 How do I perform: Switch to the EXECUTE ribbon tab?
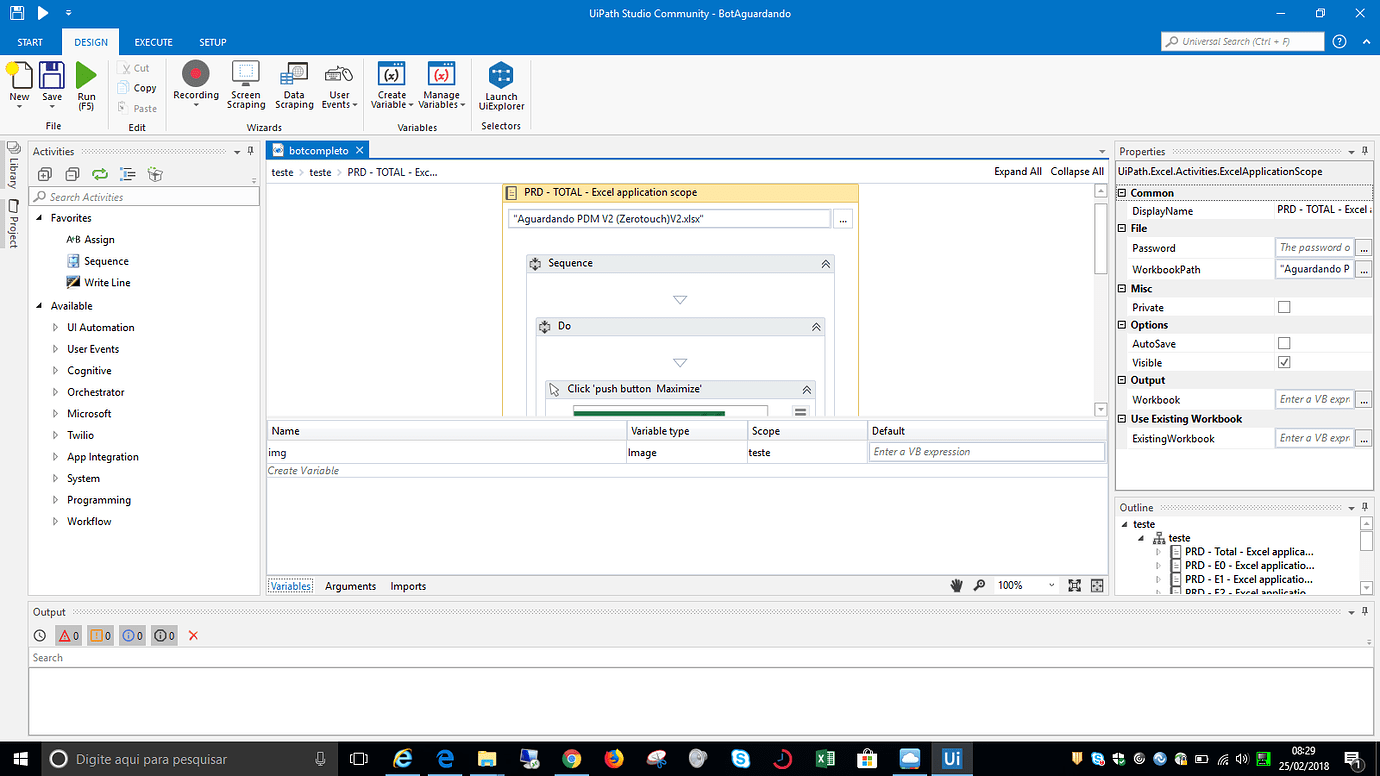tap(154, 42)
